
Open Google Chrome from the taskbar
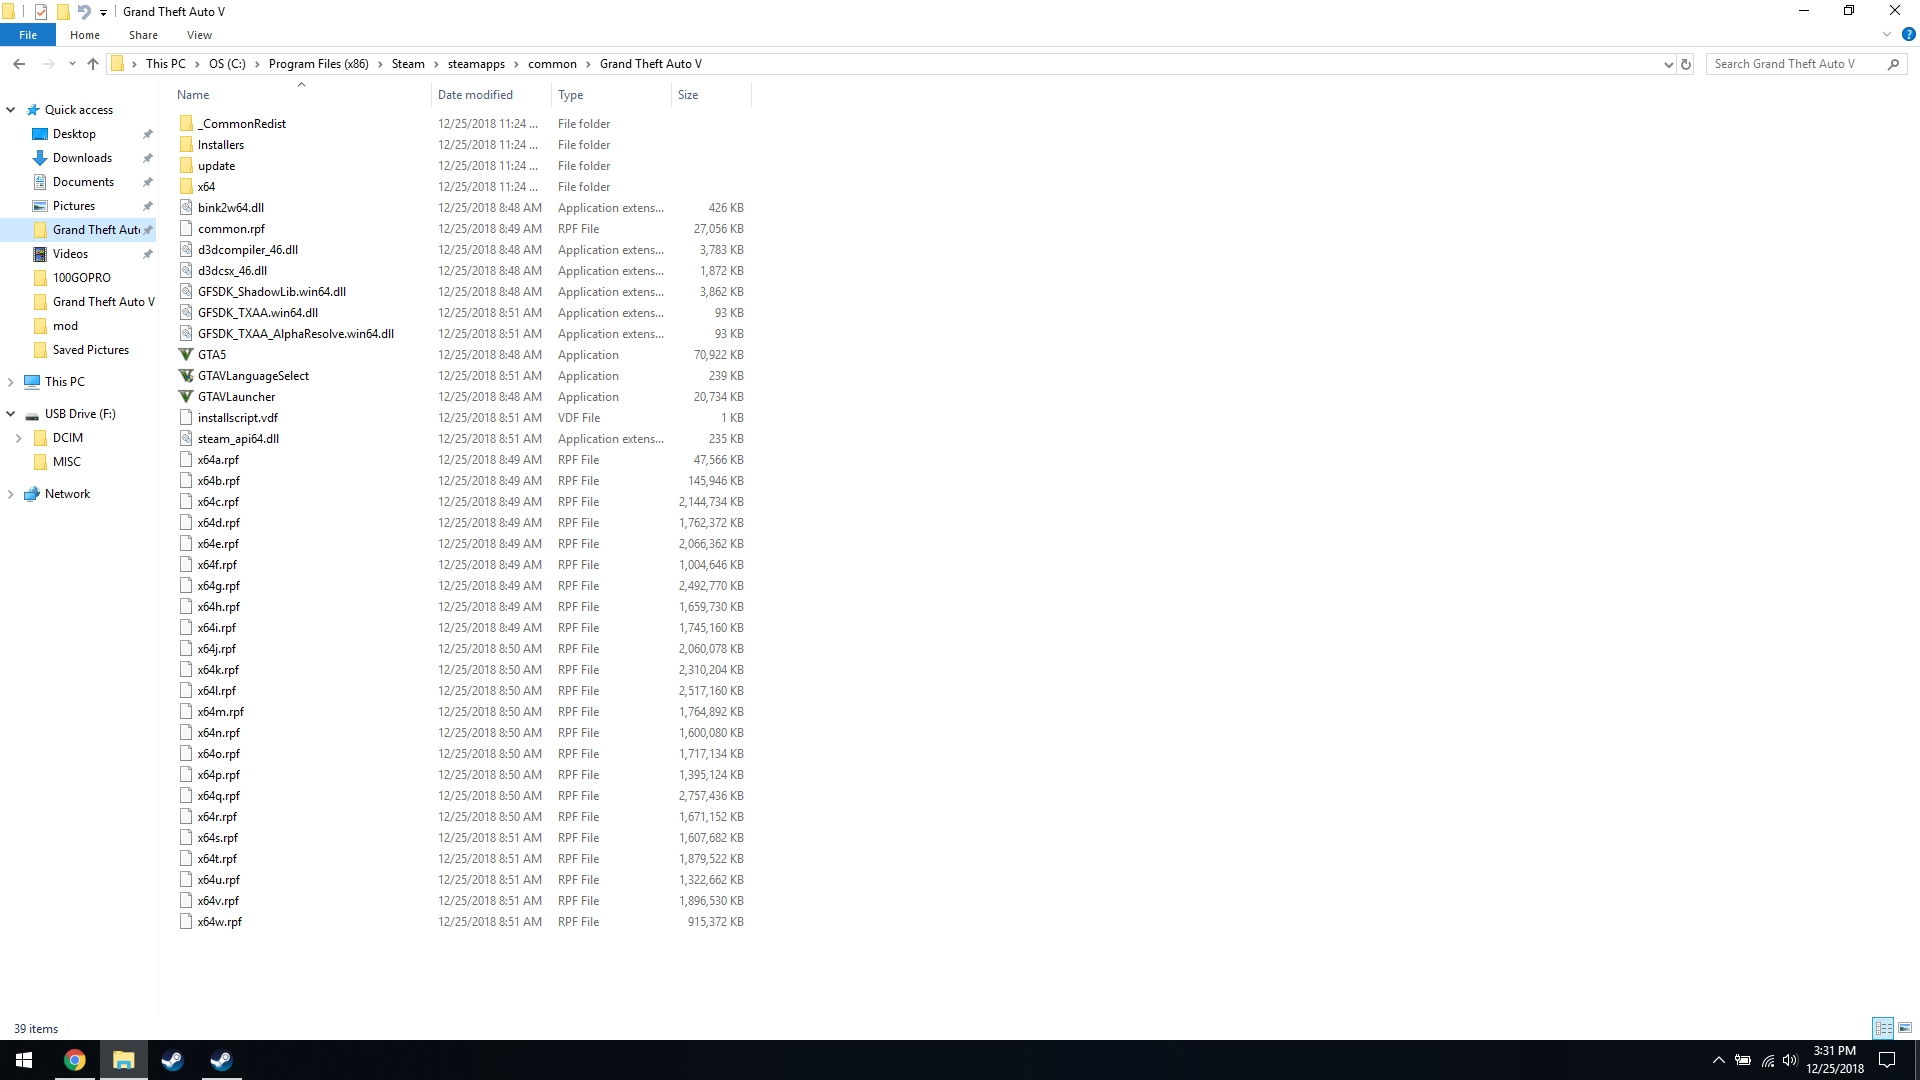tap(75, 1060)
